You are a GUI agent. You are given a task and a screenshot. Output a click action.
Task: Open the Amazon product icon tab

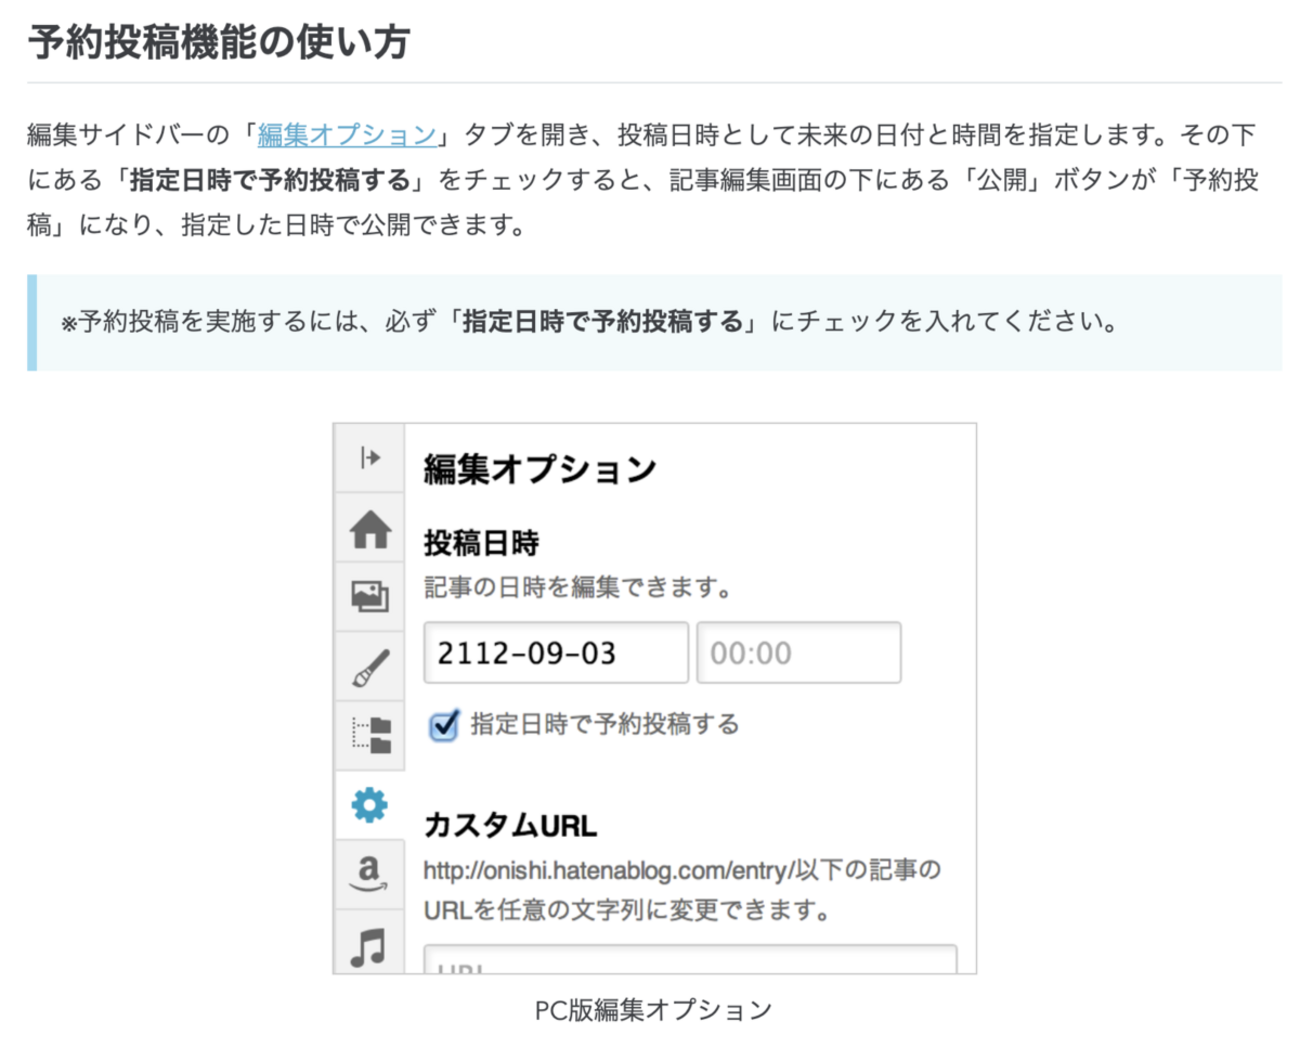(x=370, y=873)
